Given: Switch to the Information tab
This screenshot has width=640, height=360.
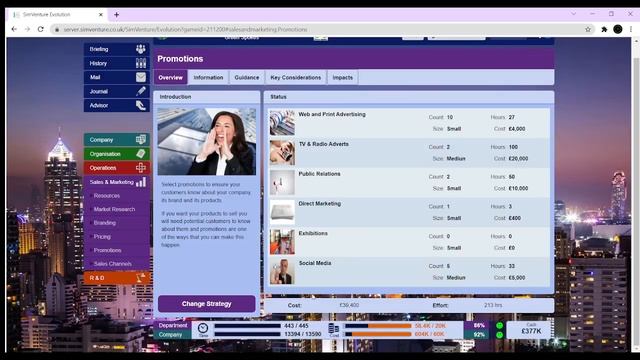Looking at the screenshot, I should coord(208,78).
